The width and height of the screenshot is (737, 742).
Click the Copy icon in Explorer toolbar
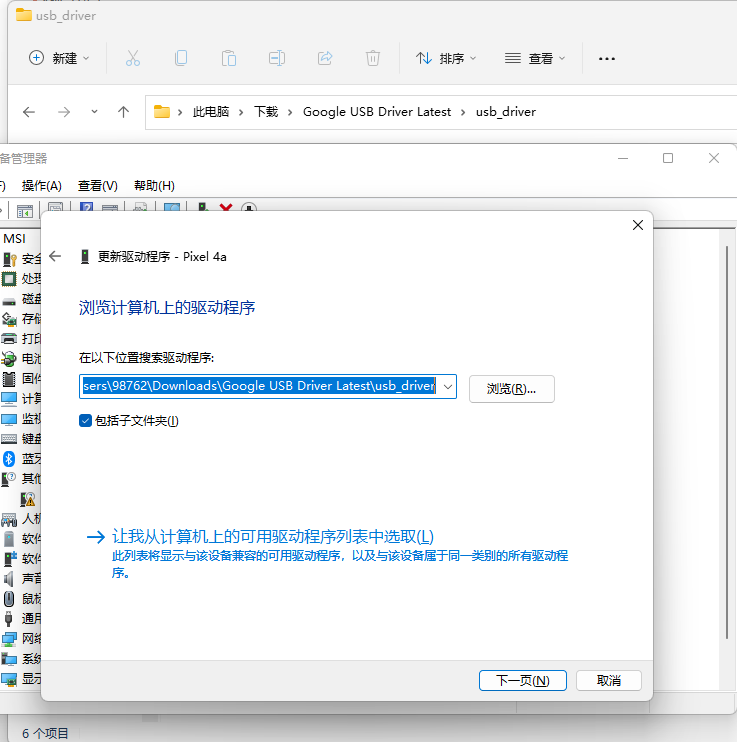[181, 58]
